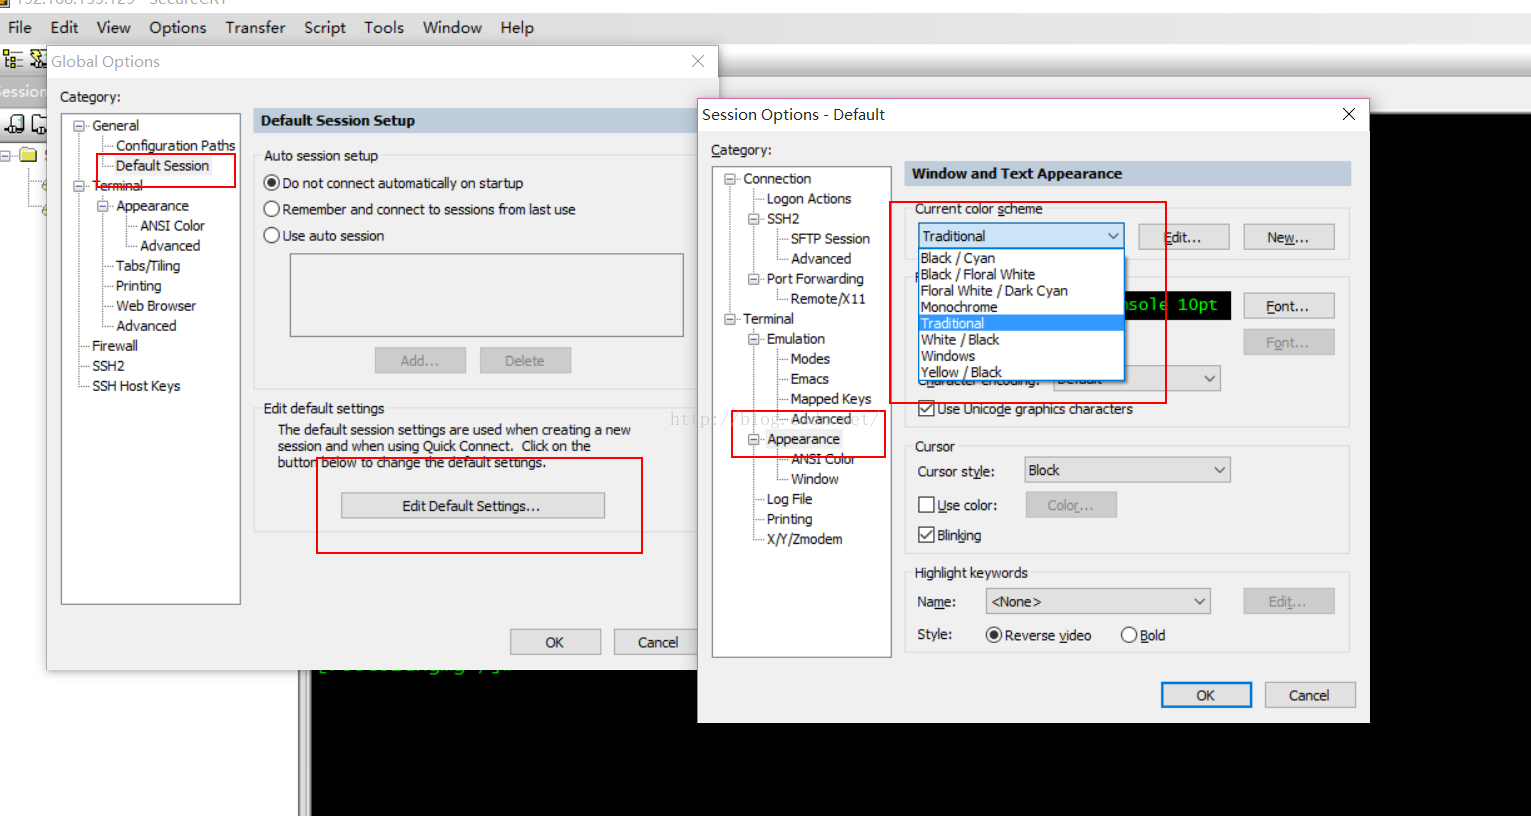Click Cancel in Global Options dialog
This screenshot has width=1531, height=816.
[x=658, y=642]
